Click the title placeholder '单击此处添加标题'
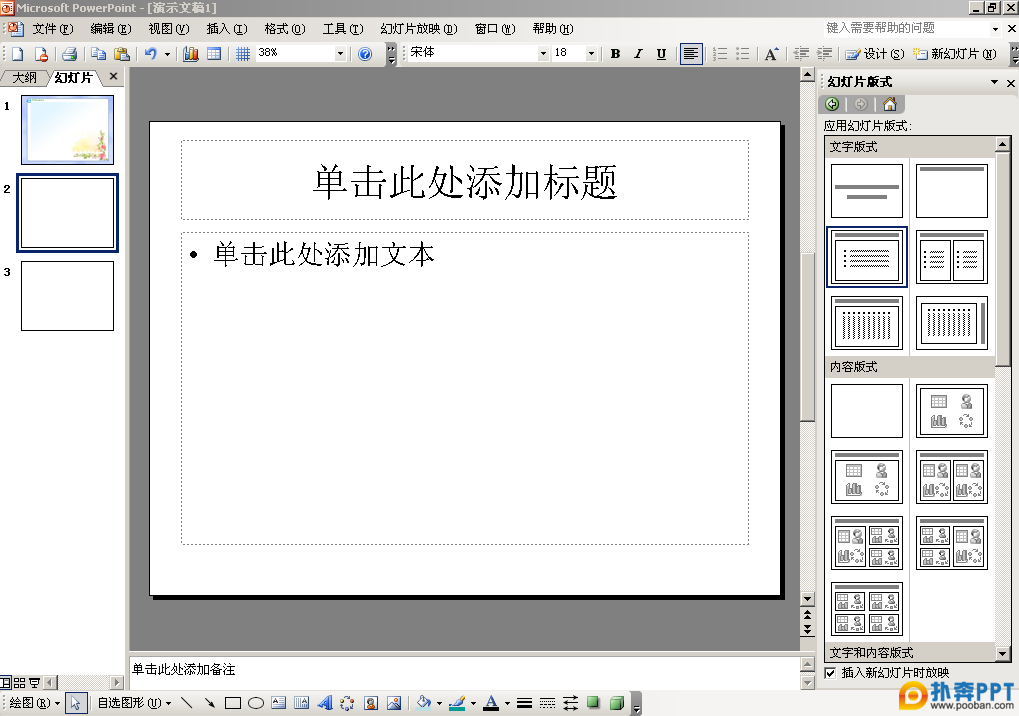Screen dimensions: 1019x716 pyautogui.click(x=465, y=181)
